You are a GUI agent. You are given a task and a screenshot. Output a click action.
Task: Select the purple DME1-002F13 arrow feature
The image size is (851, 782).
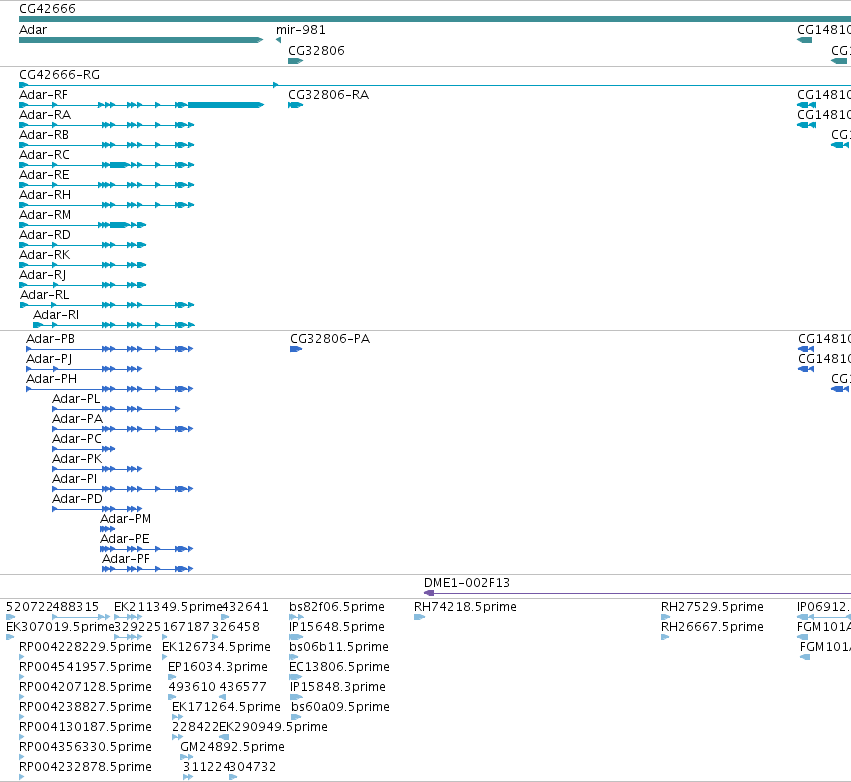click(637, 593)
